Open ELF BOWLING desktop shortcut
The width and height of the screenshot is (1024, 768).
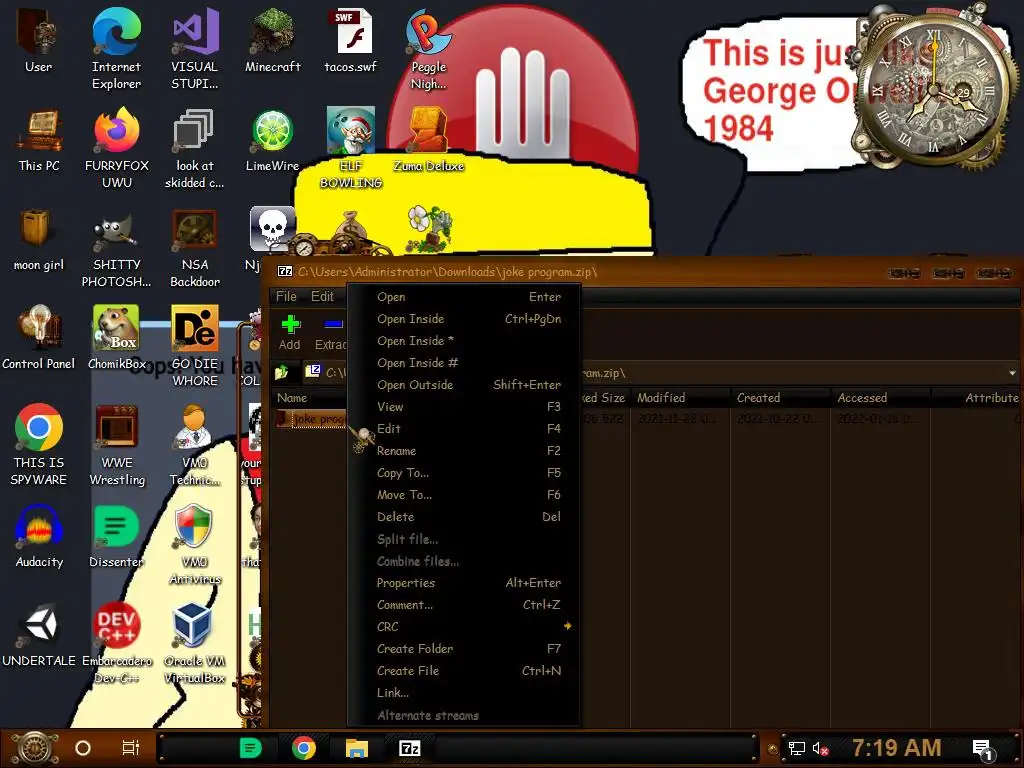351,148
